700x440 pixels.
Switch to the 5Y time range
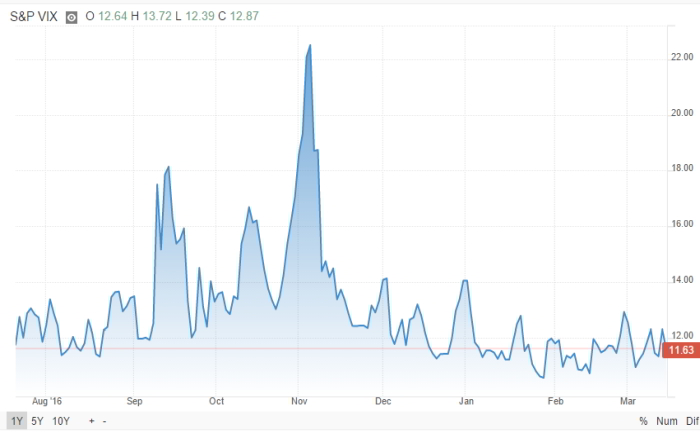pyautogui.click(x=37, y=421)
